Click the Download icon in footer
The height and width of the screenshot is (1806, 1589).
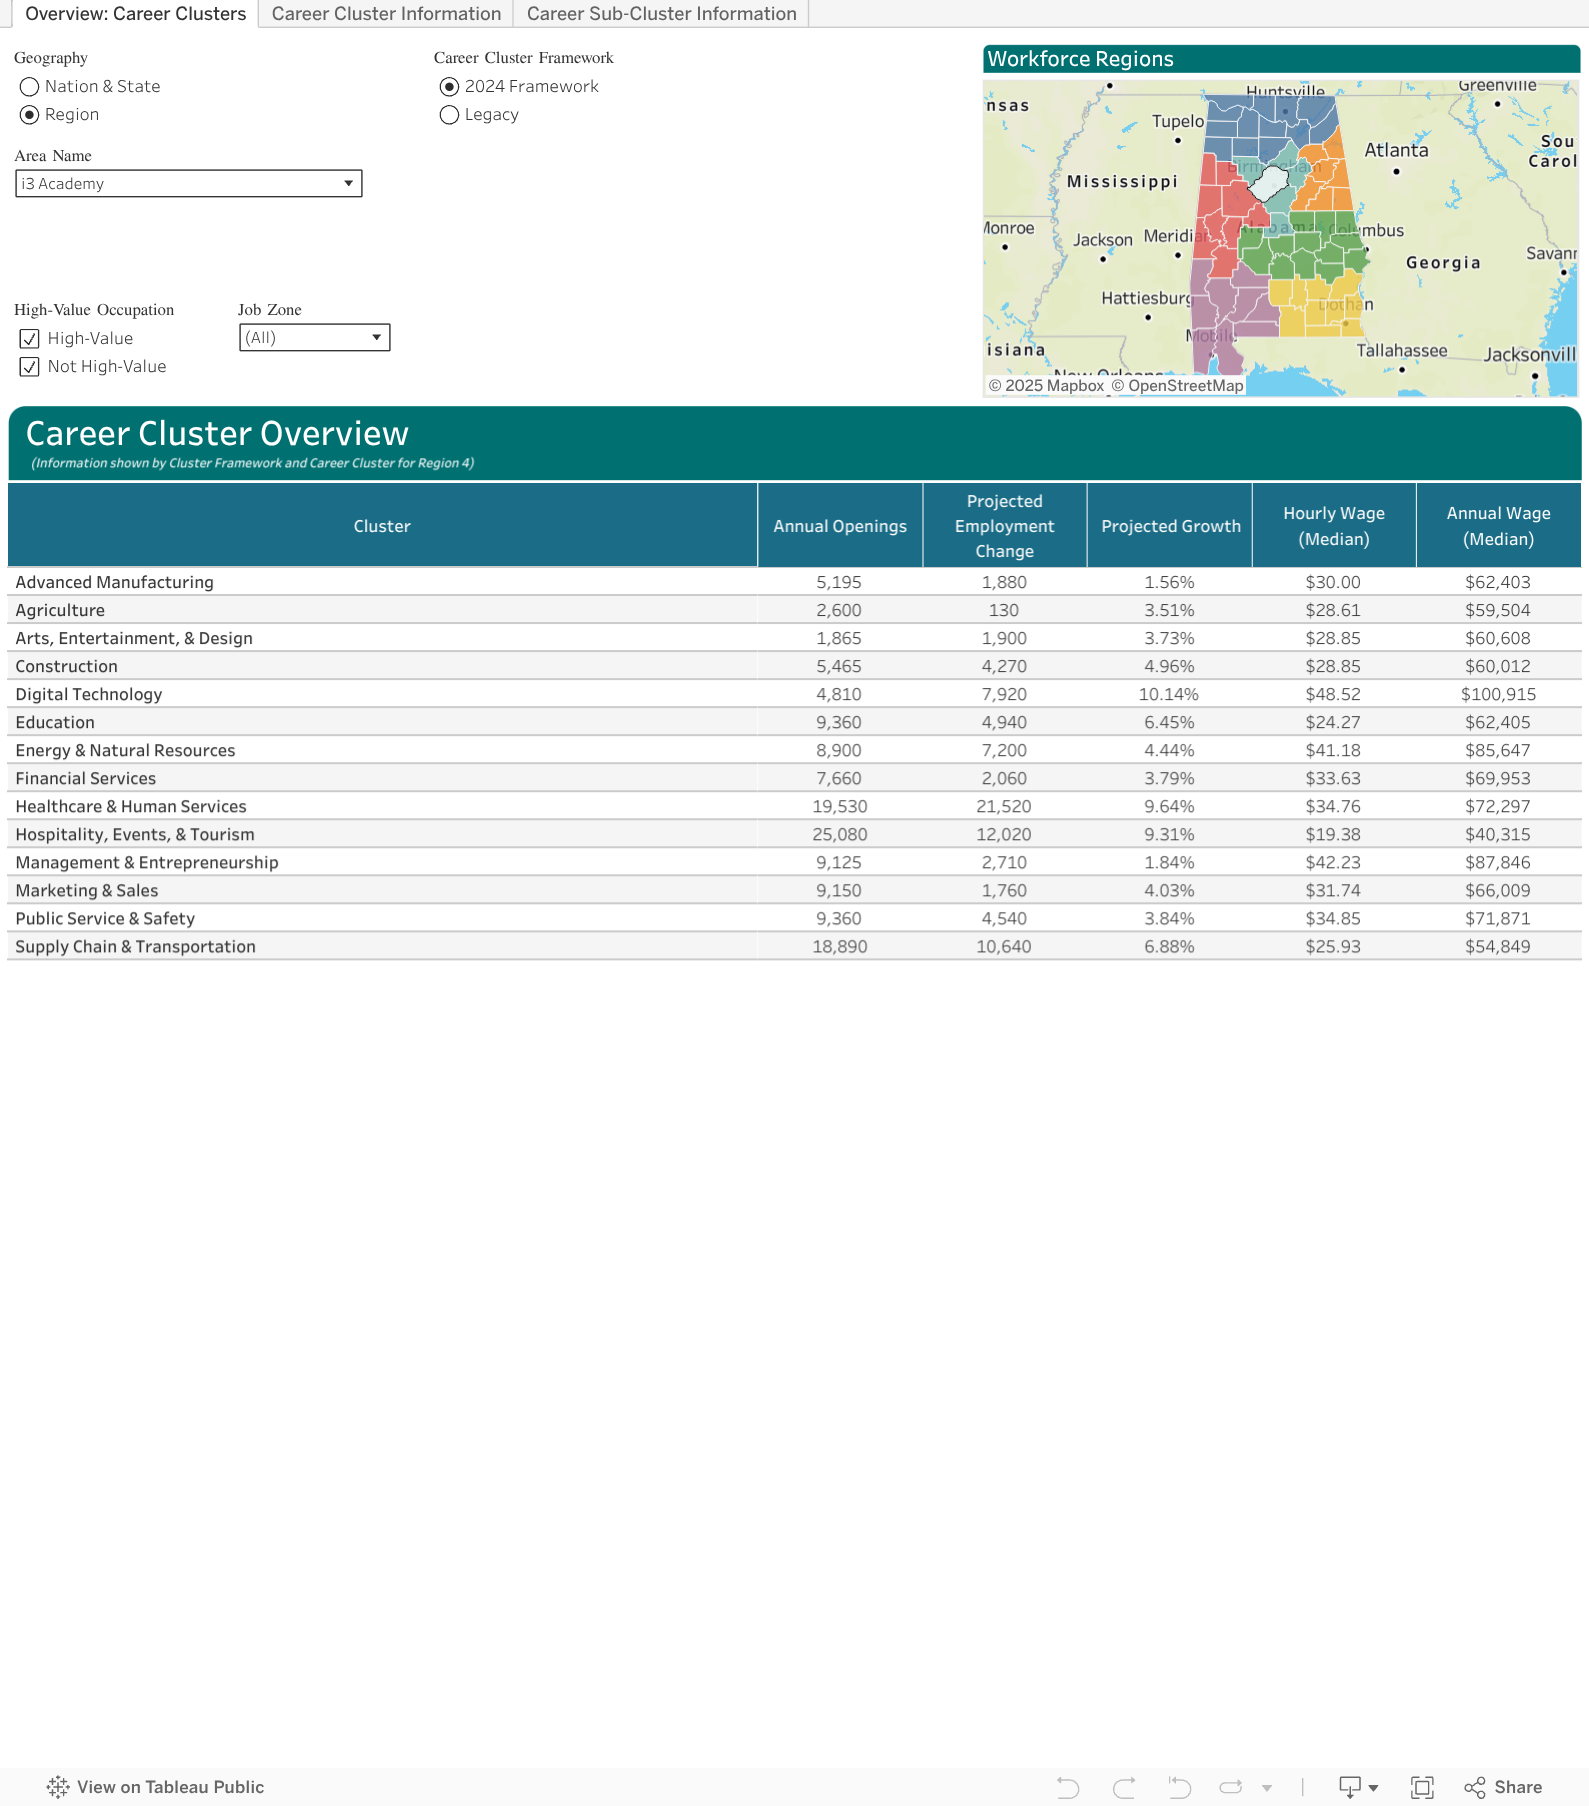click(1350, 1787)
